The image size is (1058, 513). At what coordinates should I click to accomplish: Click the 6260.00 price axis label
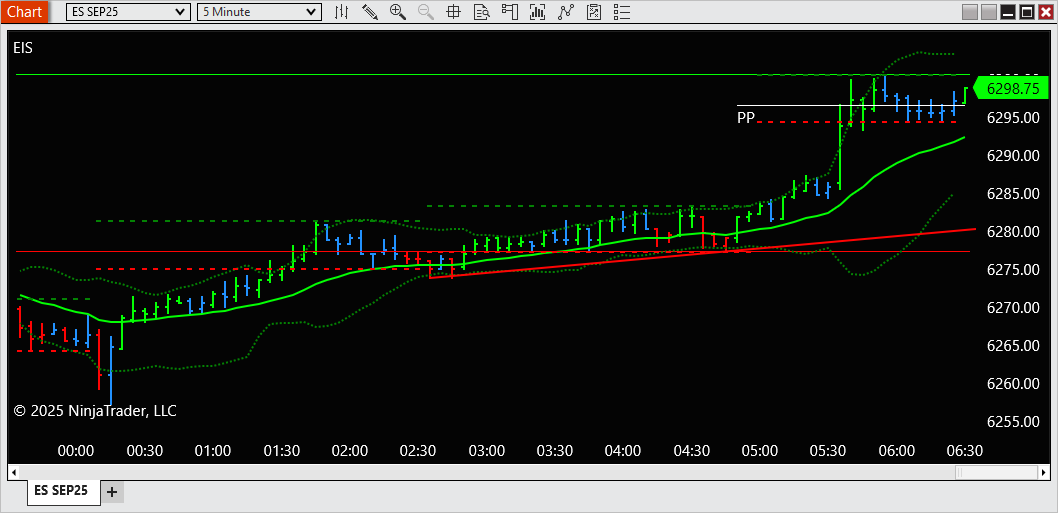click(1013, 383)
